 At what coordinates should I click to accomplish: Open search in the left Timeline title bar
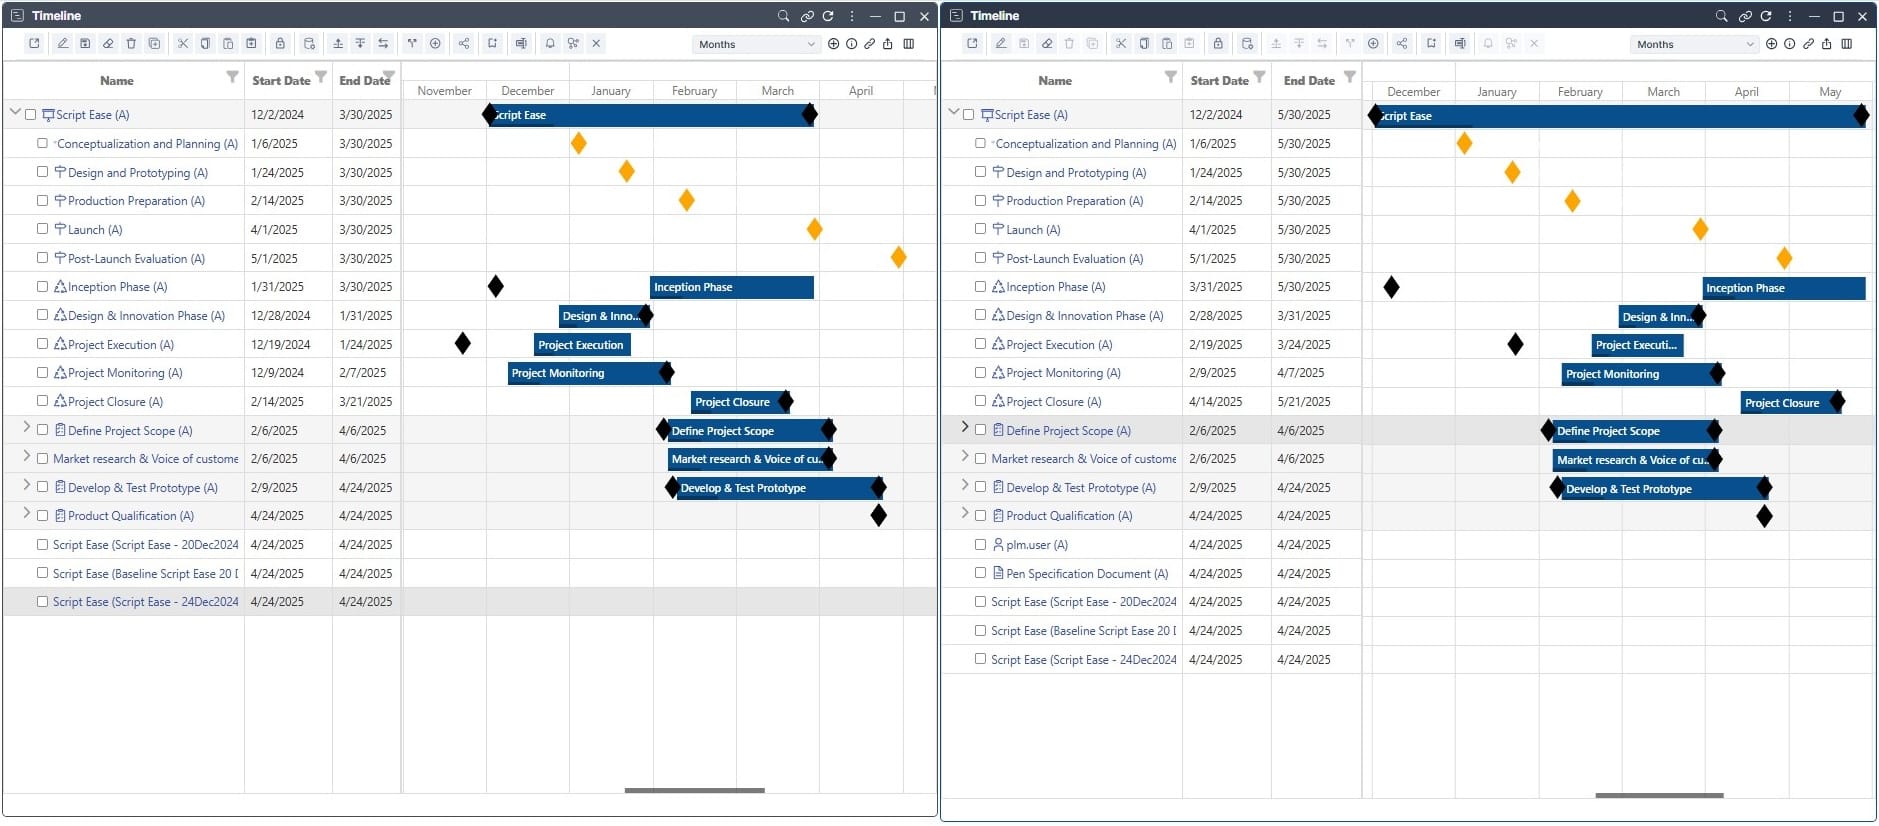[784, 16]
